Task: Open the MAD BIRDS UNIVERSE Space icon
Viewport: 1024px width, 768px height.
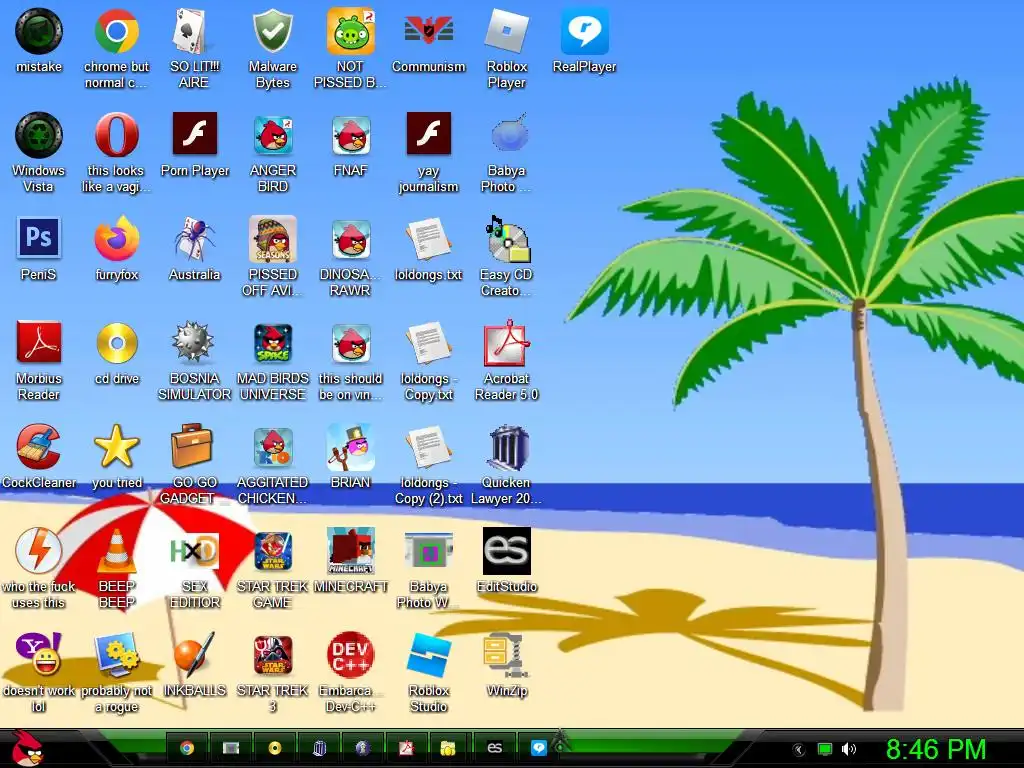Action: pos(272,344)
